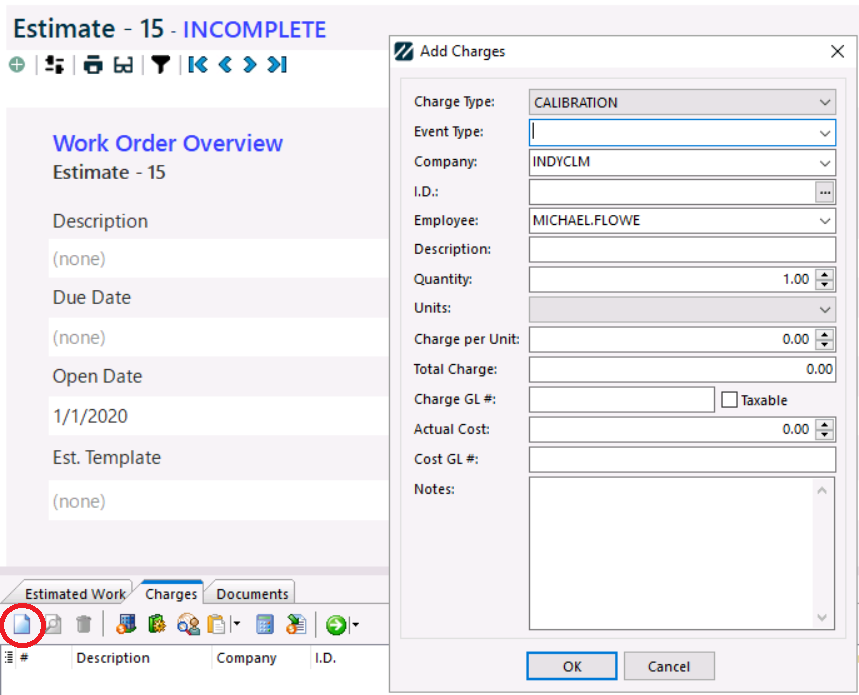
Task: Click the green arrow go icon
Action: click(336, 625)
